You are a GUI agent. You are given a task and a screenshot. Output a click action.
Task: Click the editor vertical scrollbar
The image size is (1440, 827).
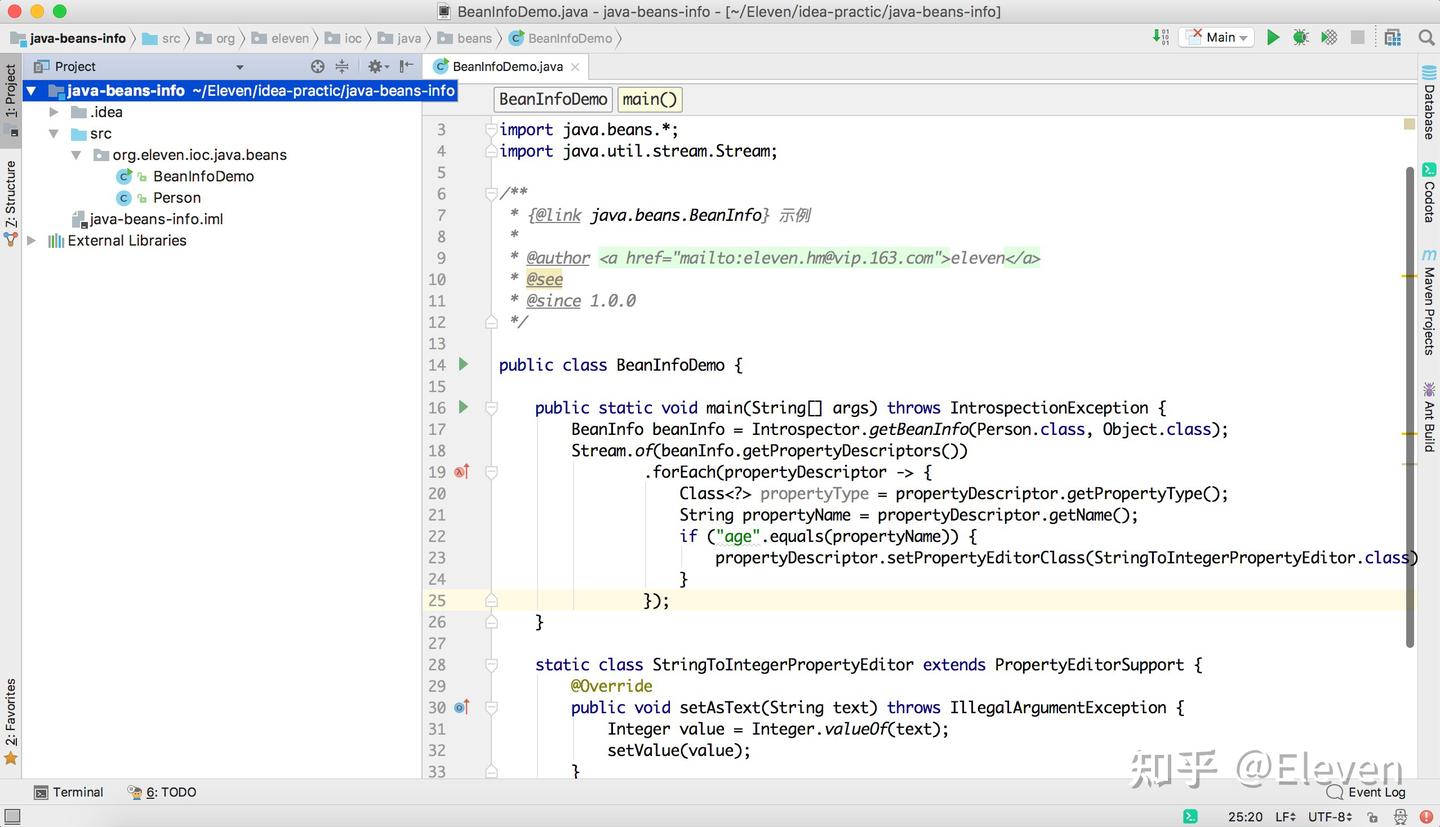click(1410, 400)
